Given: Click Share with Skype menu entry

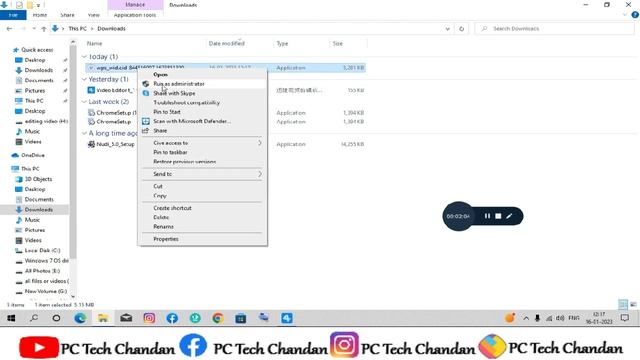Looking at the screenshot, I should point(174,93).
